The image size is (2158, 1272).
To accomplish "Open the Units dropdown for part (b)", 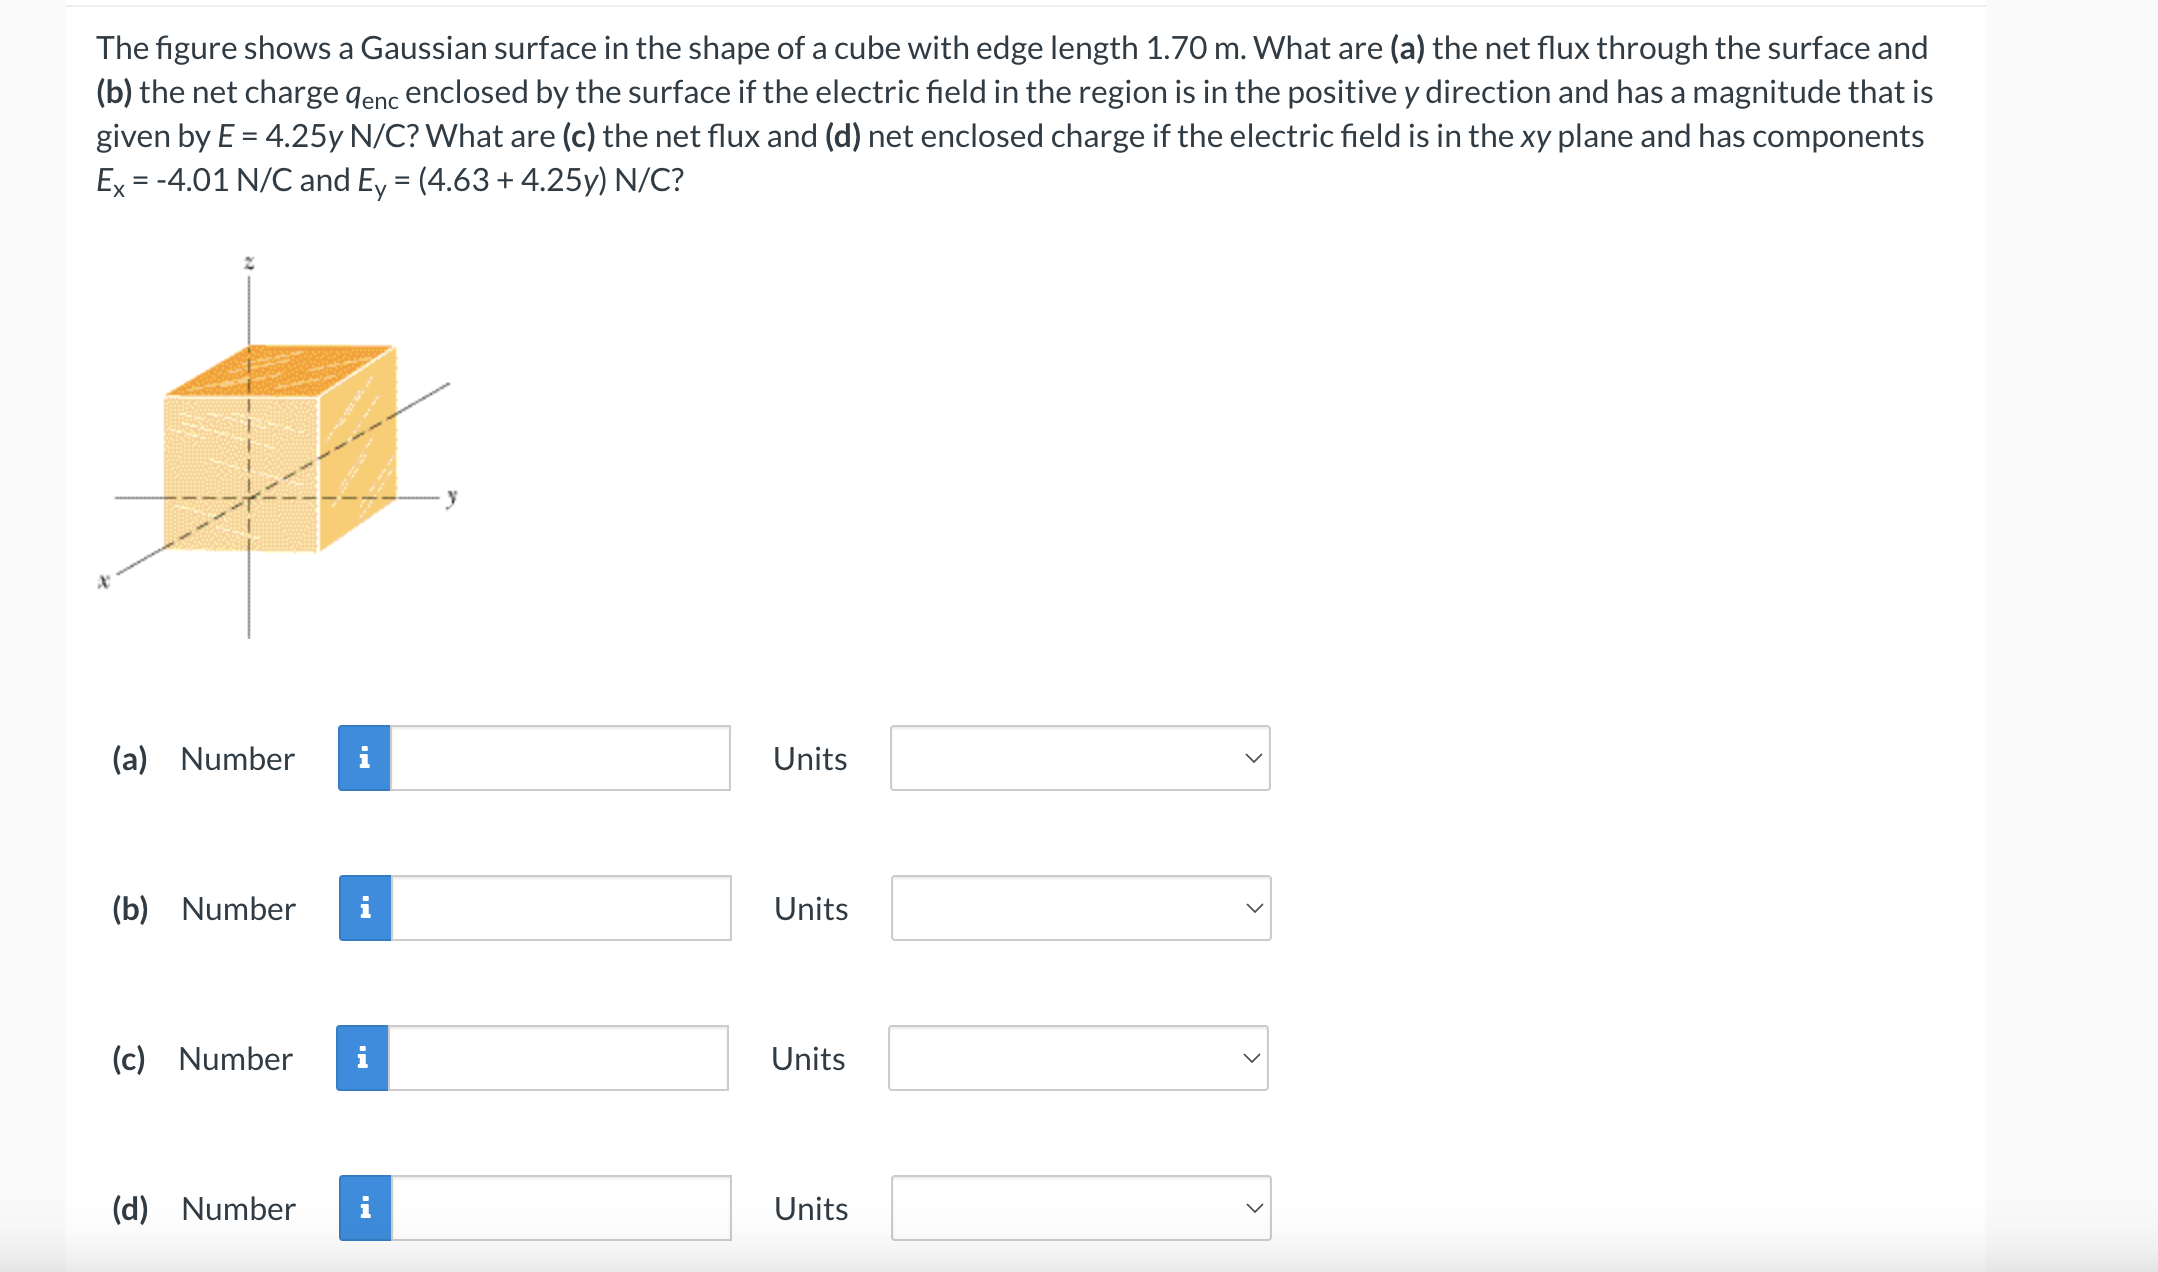I will point(1078,908).
